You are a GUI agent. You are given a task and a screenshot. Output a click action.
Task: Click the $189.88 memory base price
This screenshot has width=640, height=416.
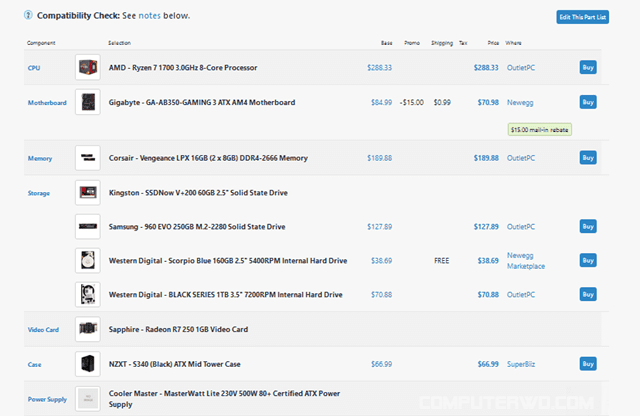[380, 158]
